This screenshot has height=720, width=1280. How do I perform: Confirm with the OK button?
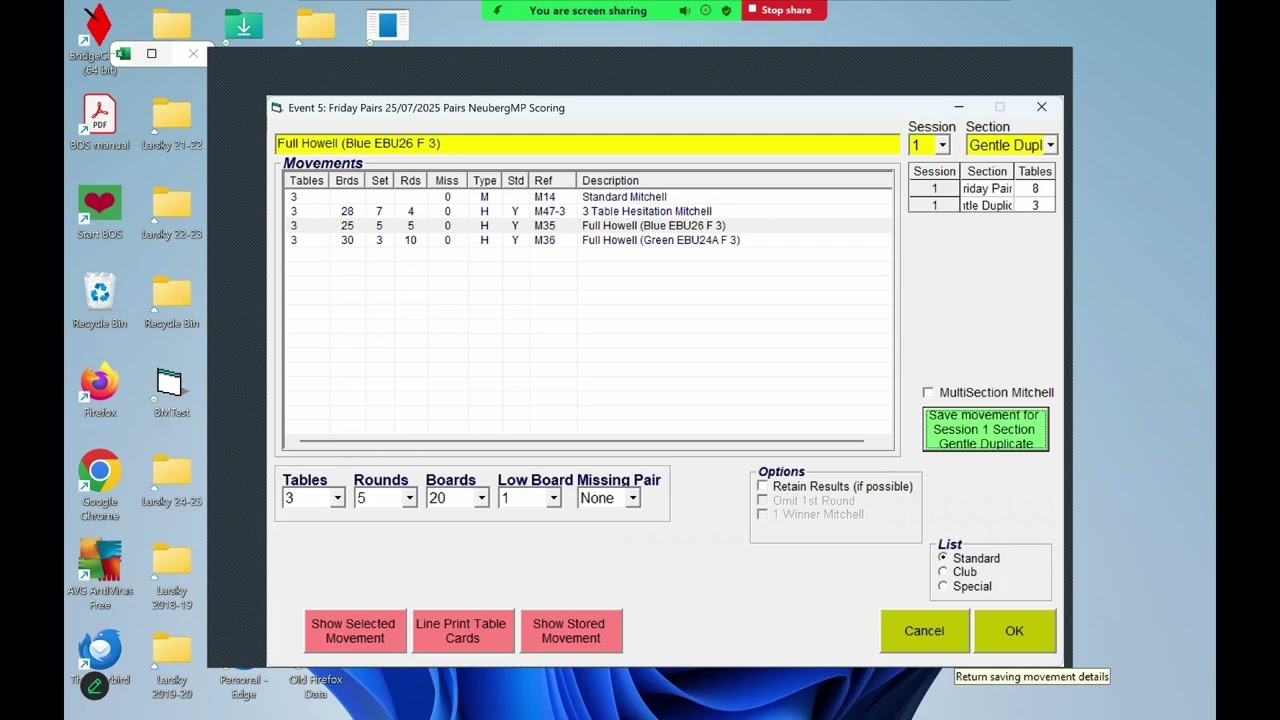coord(1014,631)
